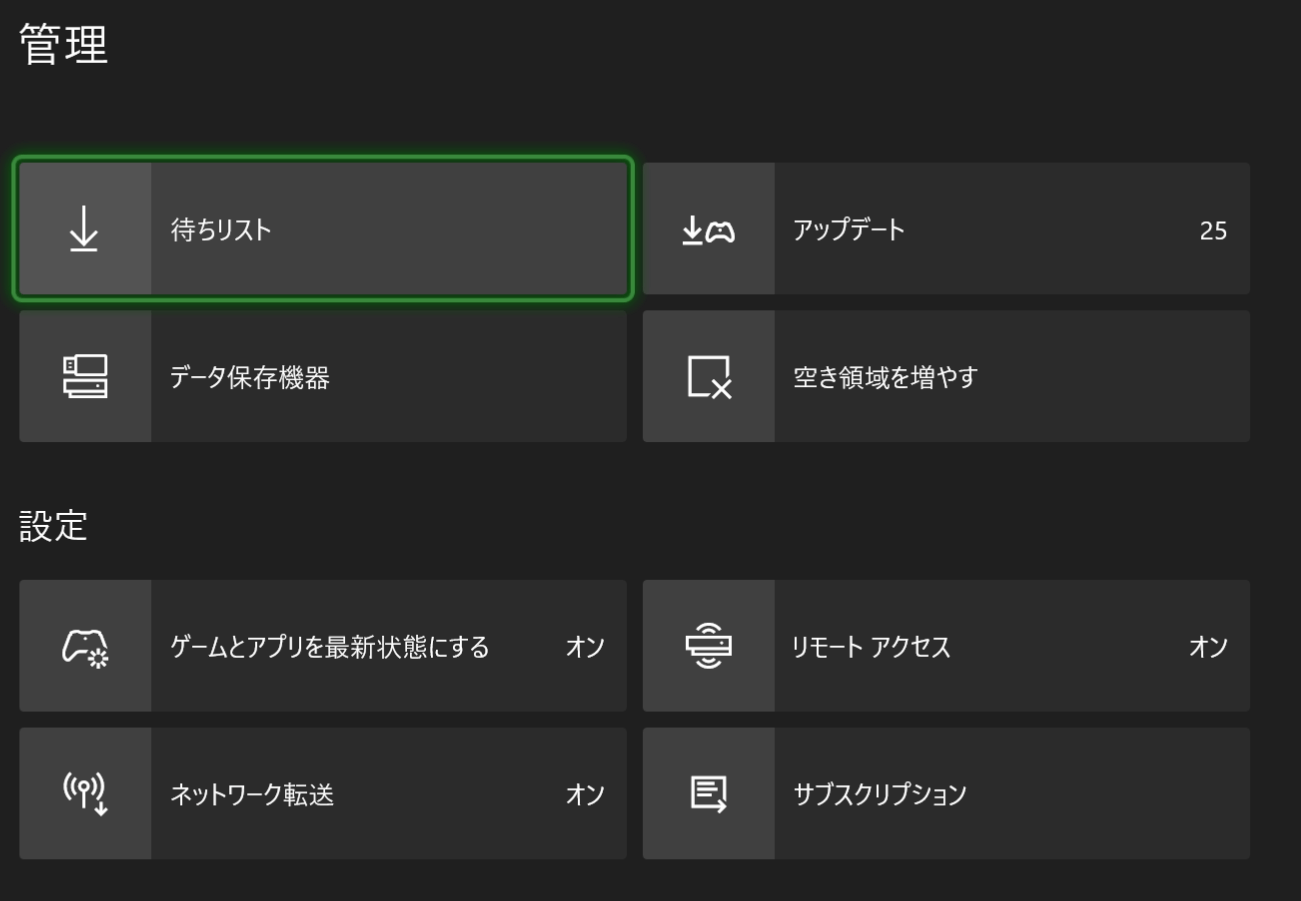The image size is (1301, 901).
Task: Click the 設定 section heading
Action: pyautogui.click(x=54, y=526)
